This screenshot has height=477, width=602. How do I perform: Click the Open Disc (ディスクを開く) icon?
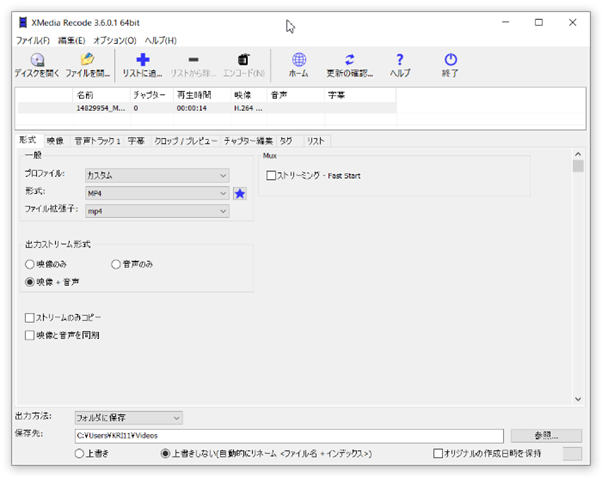[37, 60]
